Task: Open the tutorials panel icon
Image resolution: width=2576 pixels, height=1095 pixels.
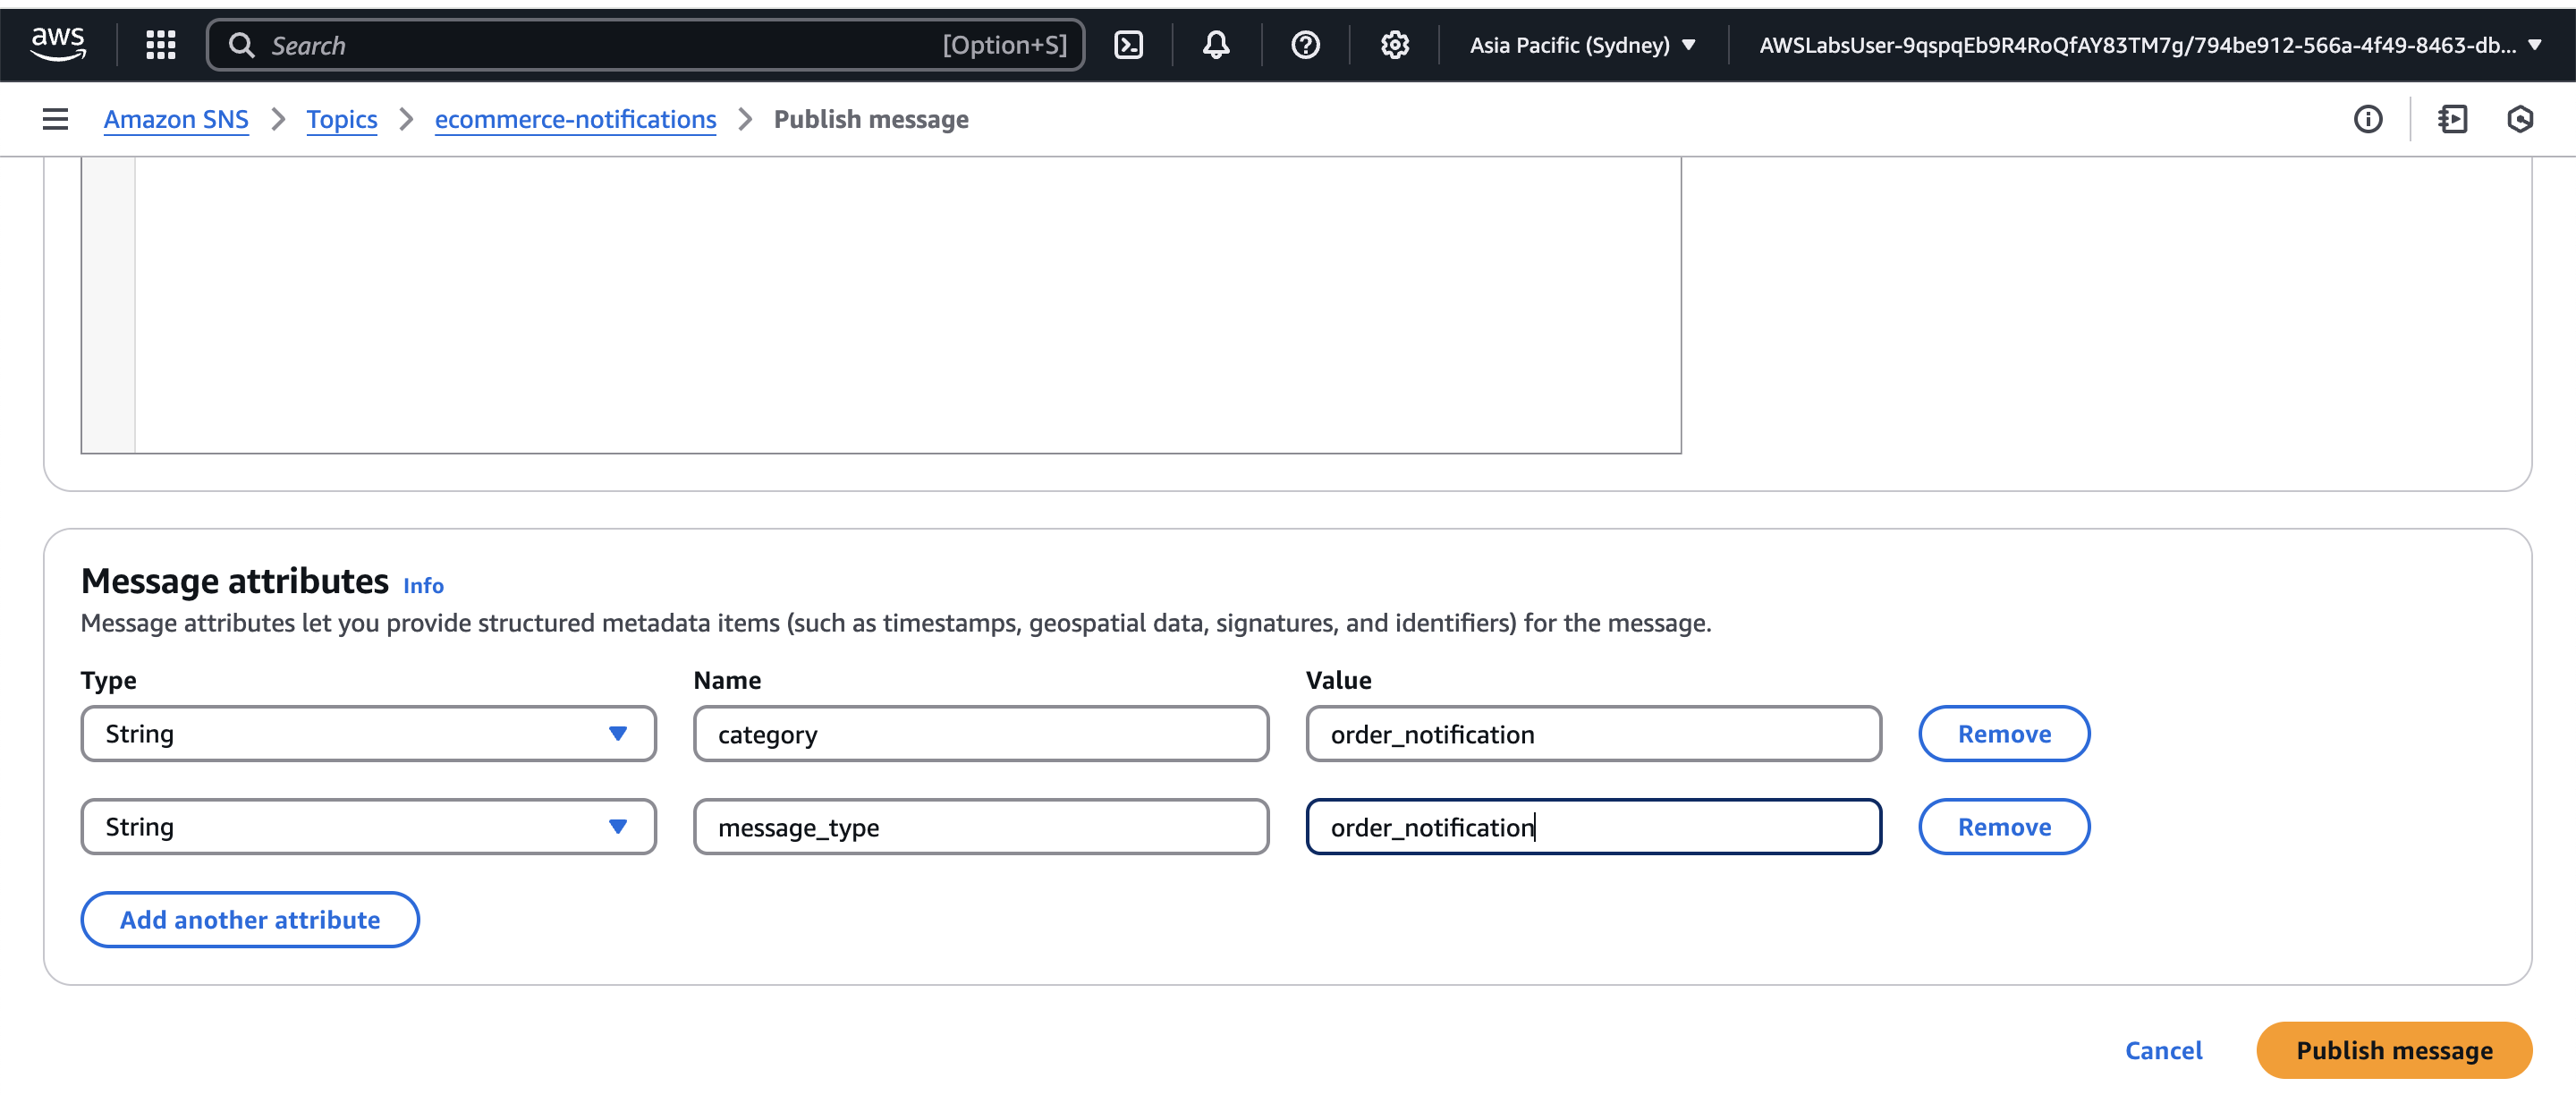Action: coord(2452,119)
